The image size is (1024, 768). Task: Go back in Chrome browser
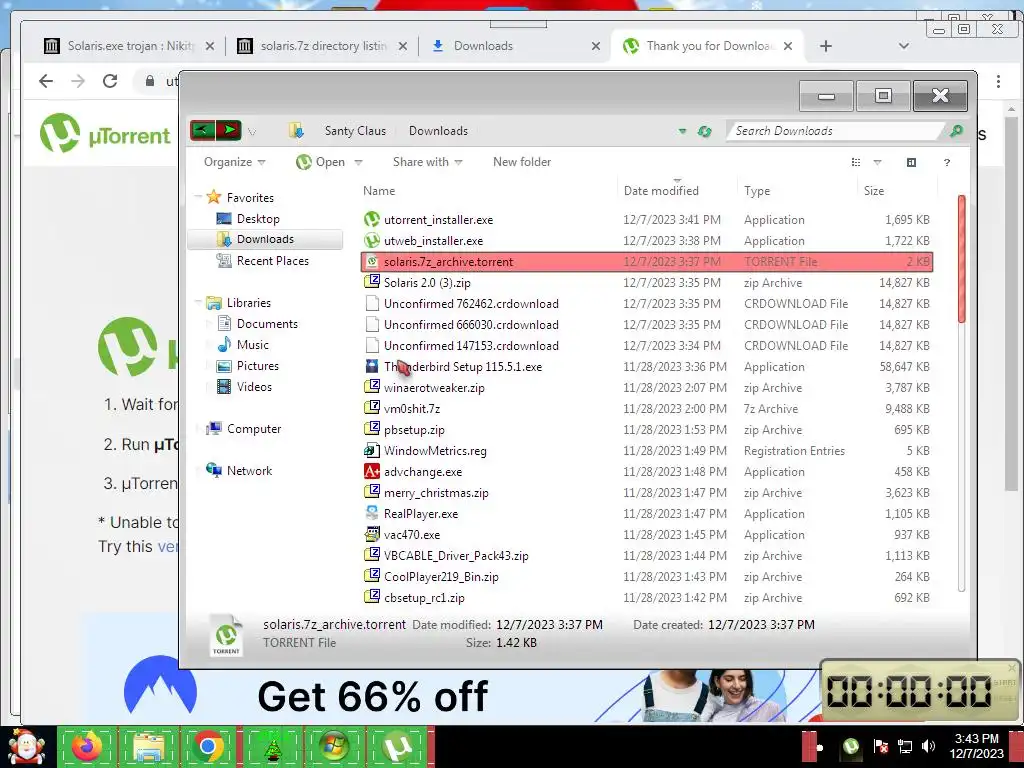point(46,81)
